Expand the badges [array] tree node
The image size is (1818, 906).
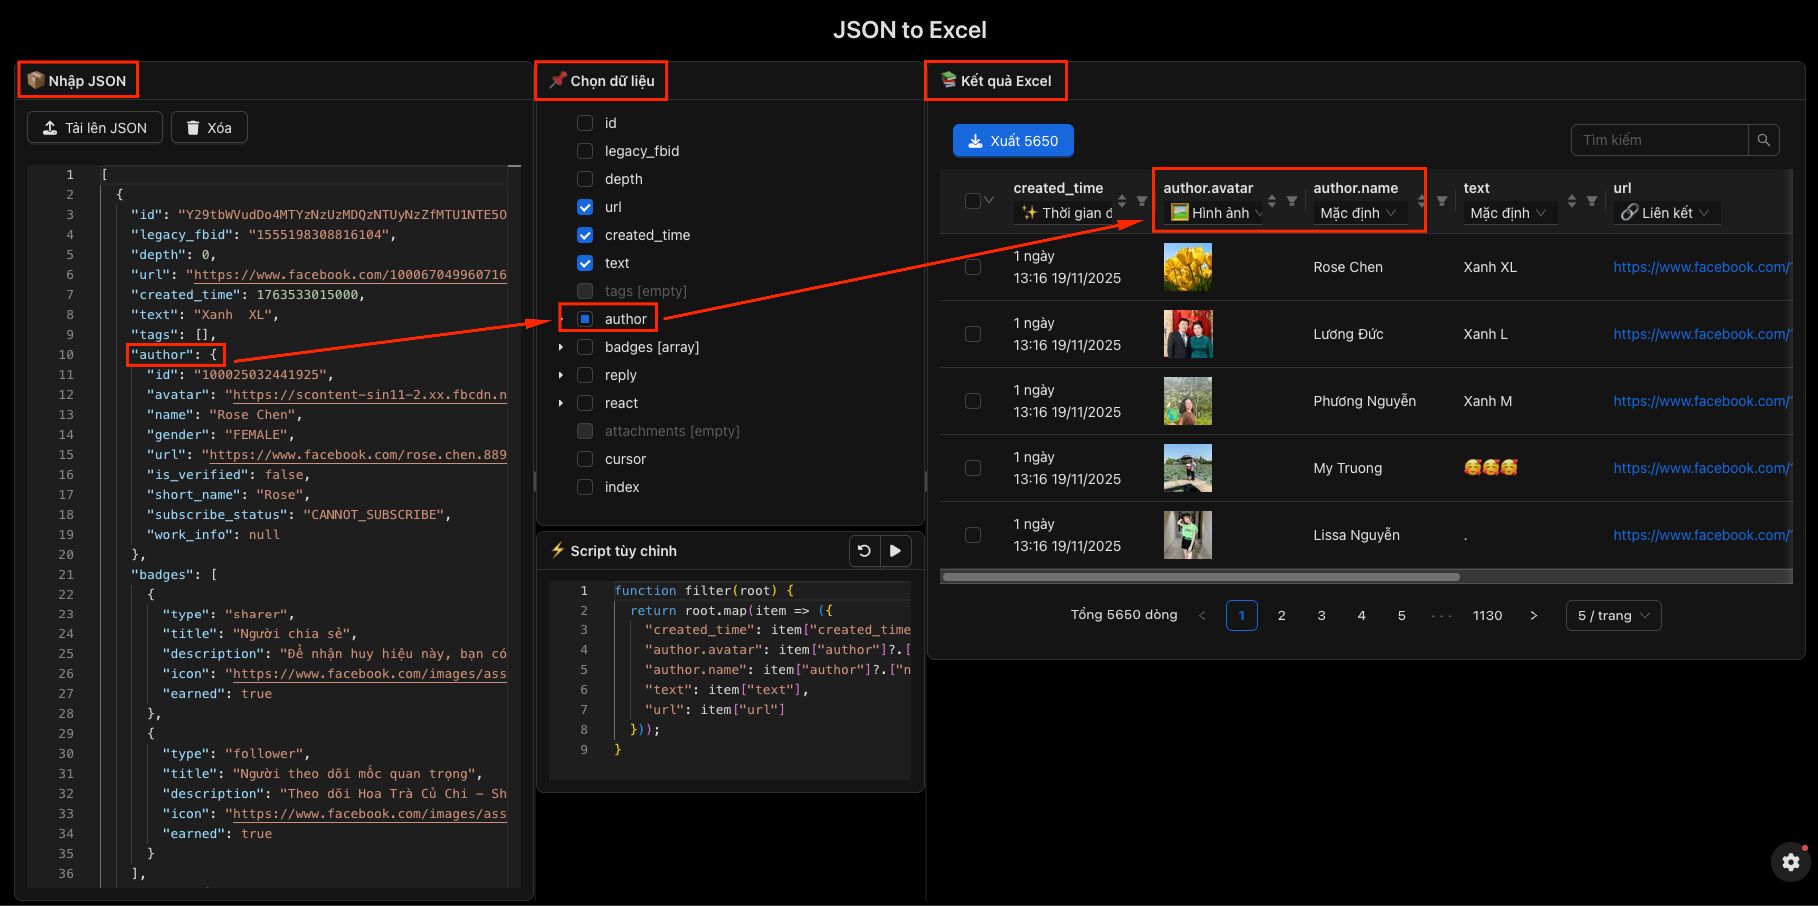560,347
